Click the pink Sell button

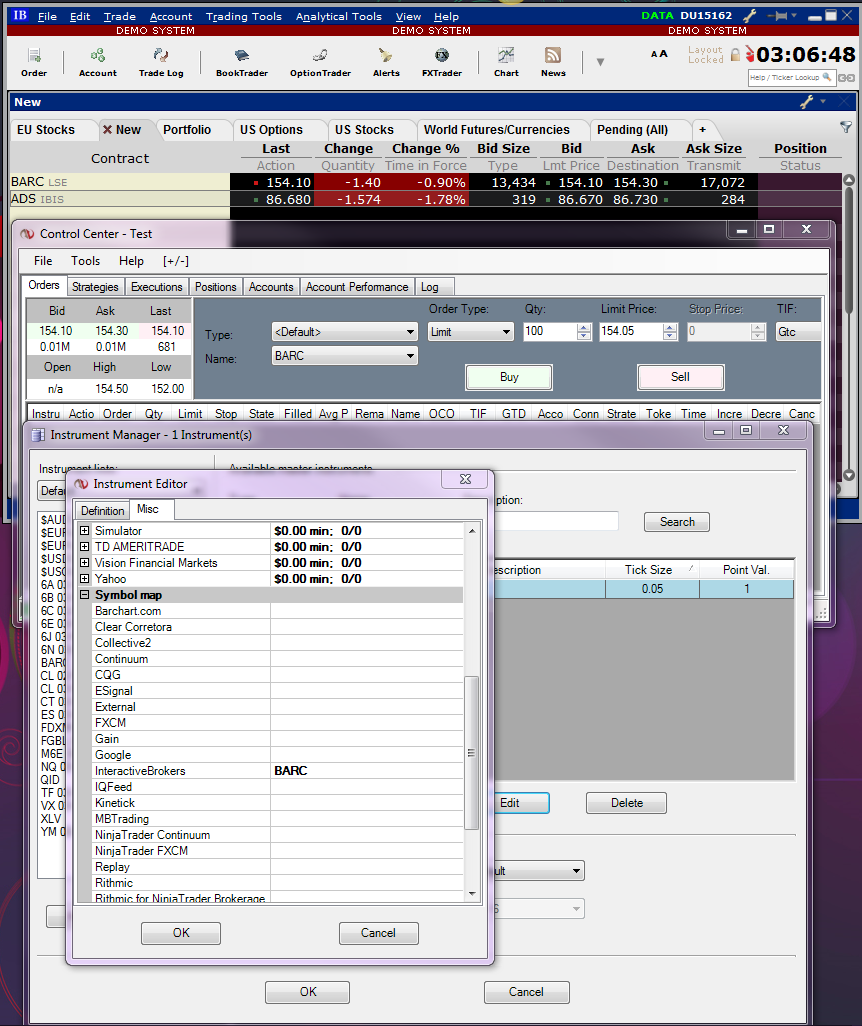pos(680,377)
